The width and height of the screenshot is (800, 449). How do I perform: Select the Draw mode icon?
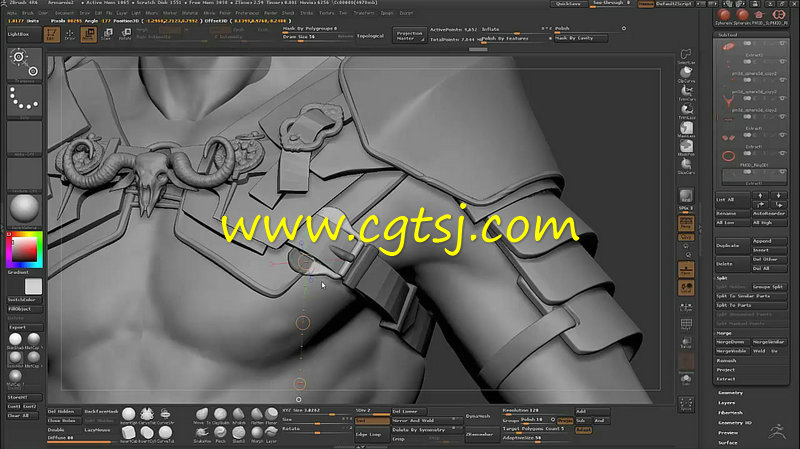pyautogui.click(x=70, y=35)
